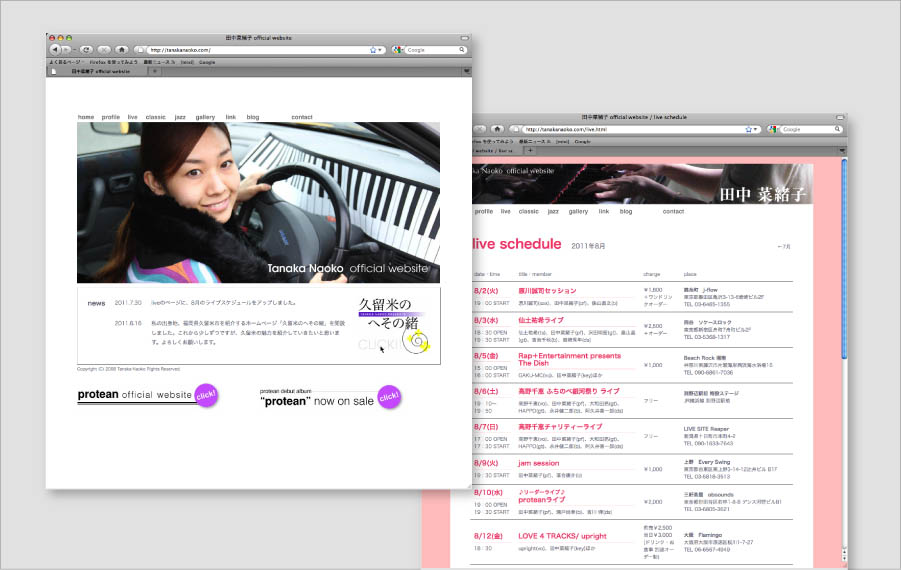Click search magnifier in live schedule window

point(838,129)
